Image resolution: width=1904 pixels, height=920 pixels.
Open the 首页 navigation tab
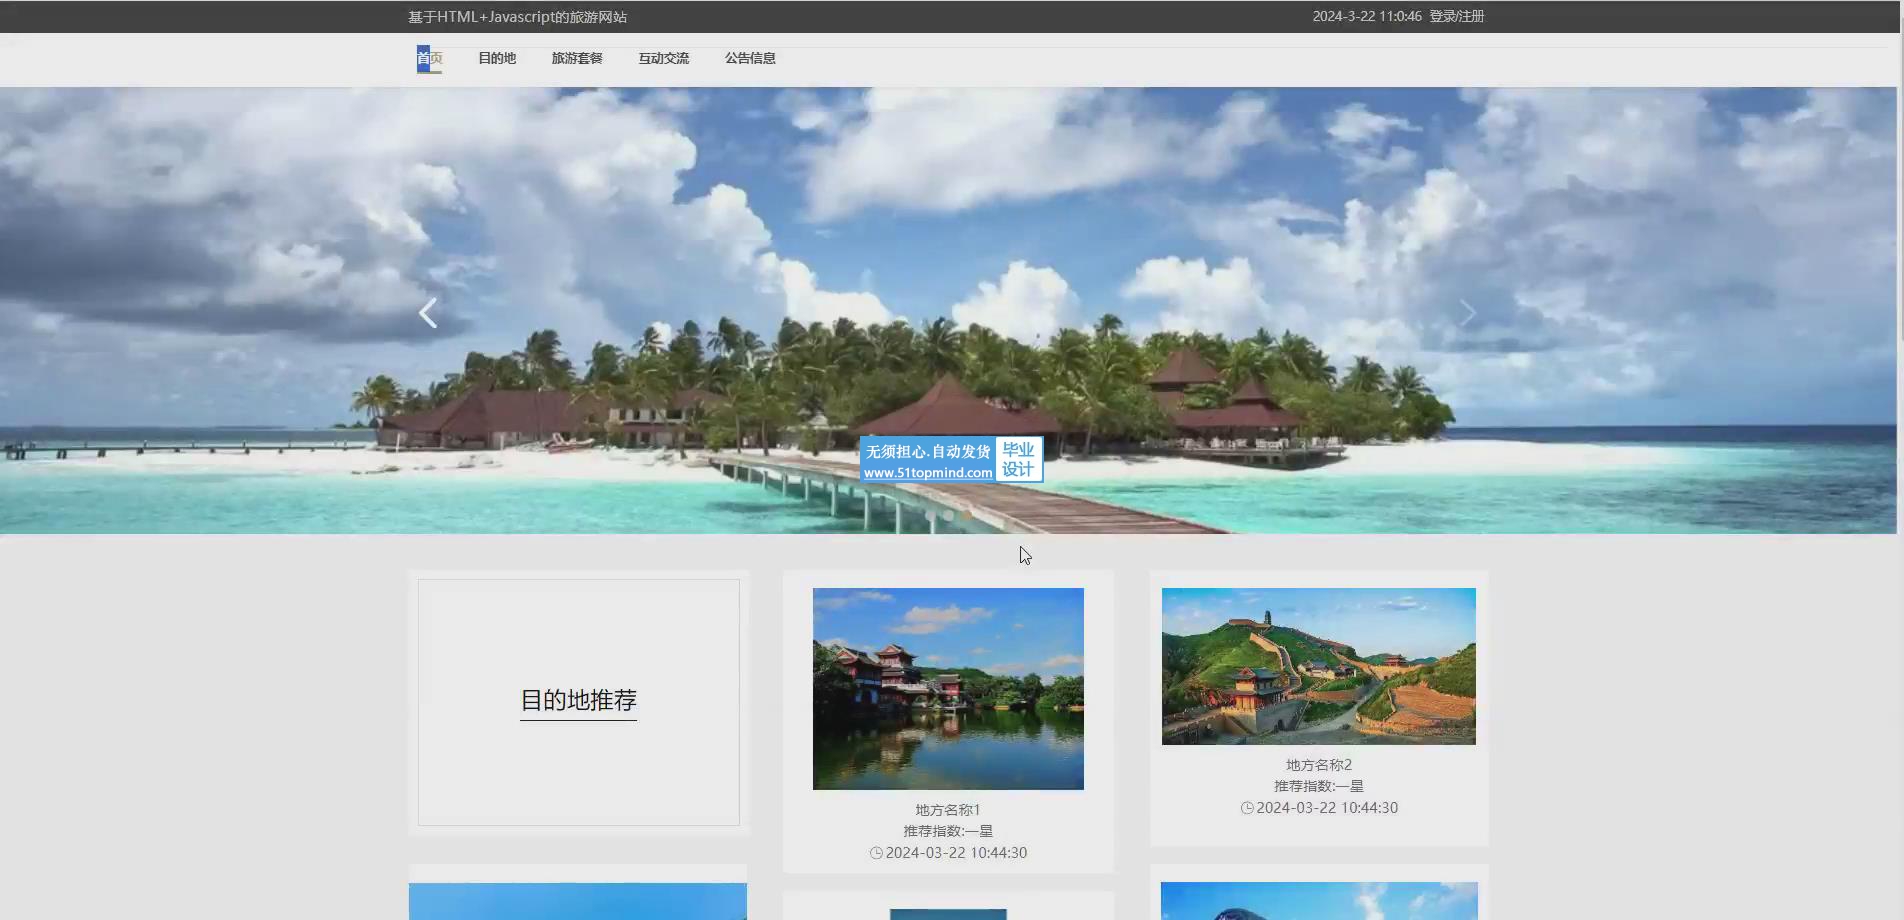(429, 58)
